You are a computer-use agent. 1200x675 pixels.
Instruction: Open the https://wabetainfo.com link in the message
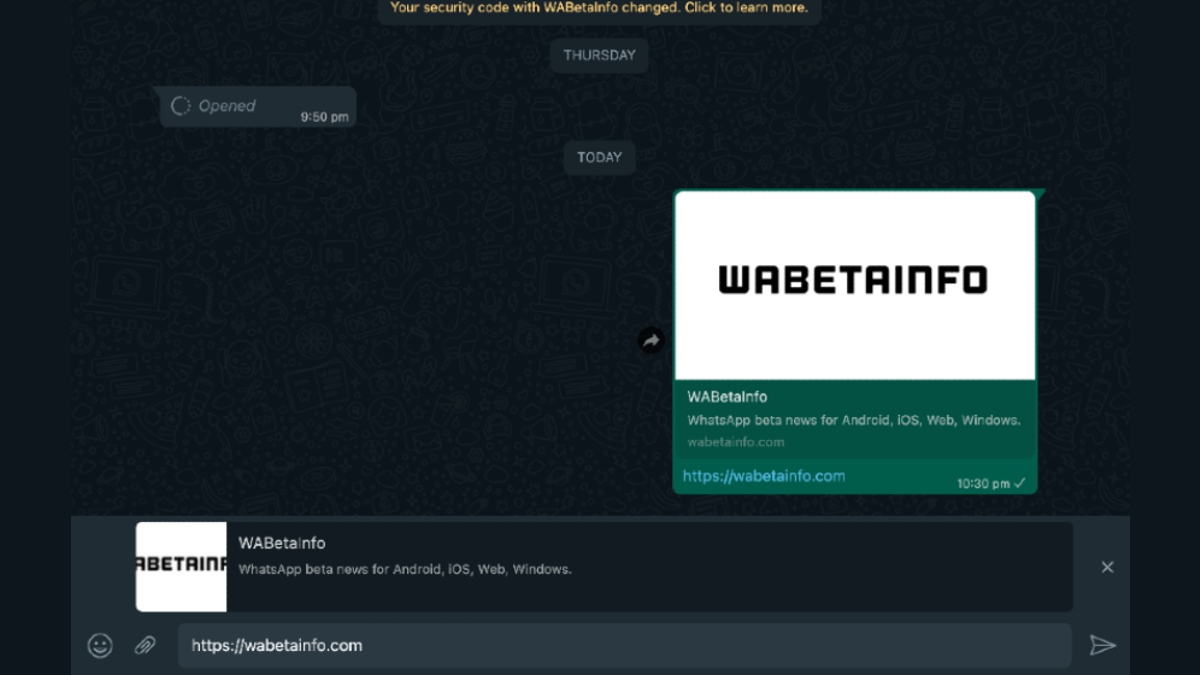763,476
